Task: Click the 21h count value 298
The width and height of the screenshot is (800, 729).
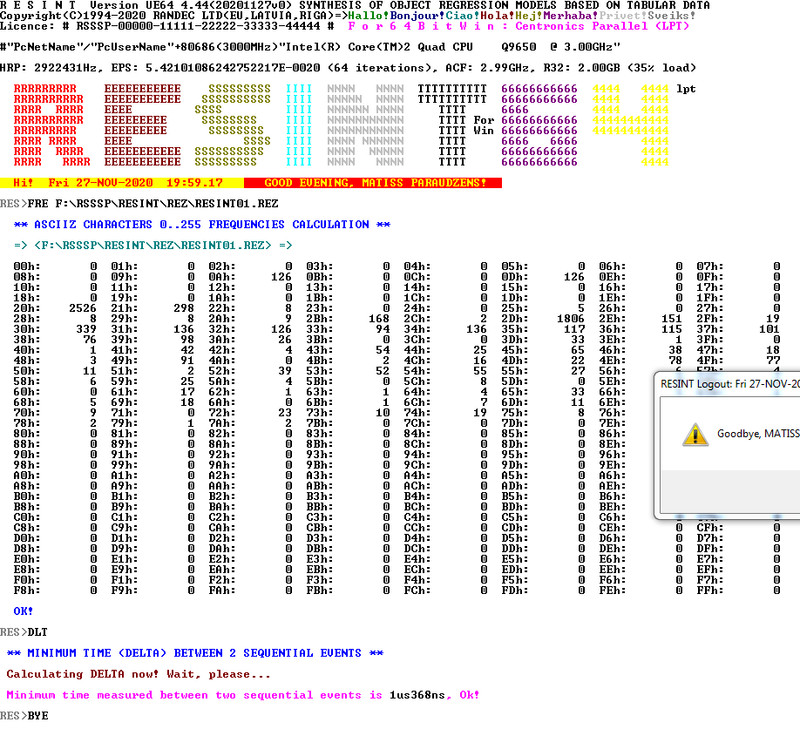Action: tap(184, 308)
